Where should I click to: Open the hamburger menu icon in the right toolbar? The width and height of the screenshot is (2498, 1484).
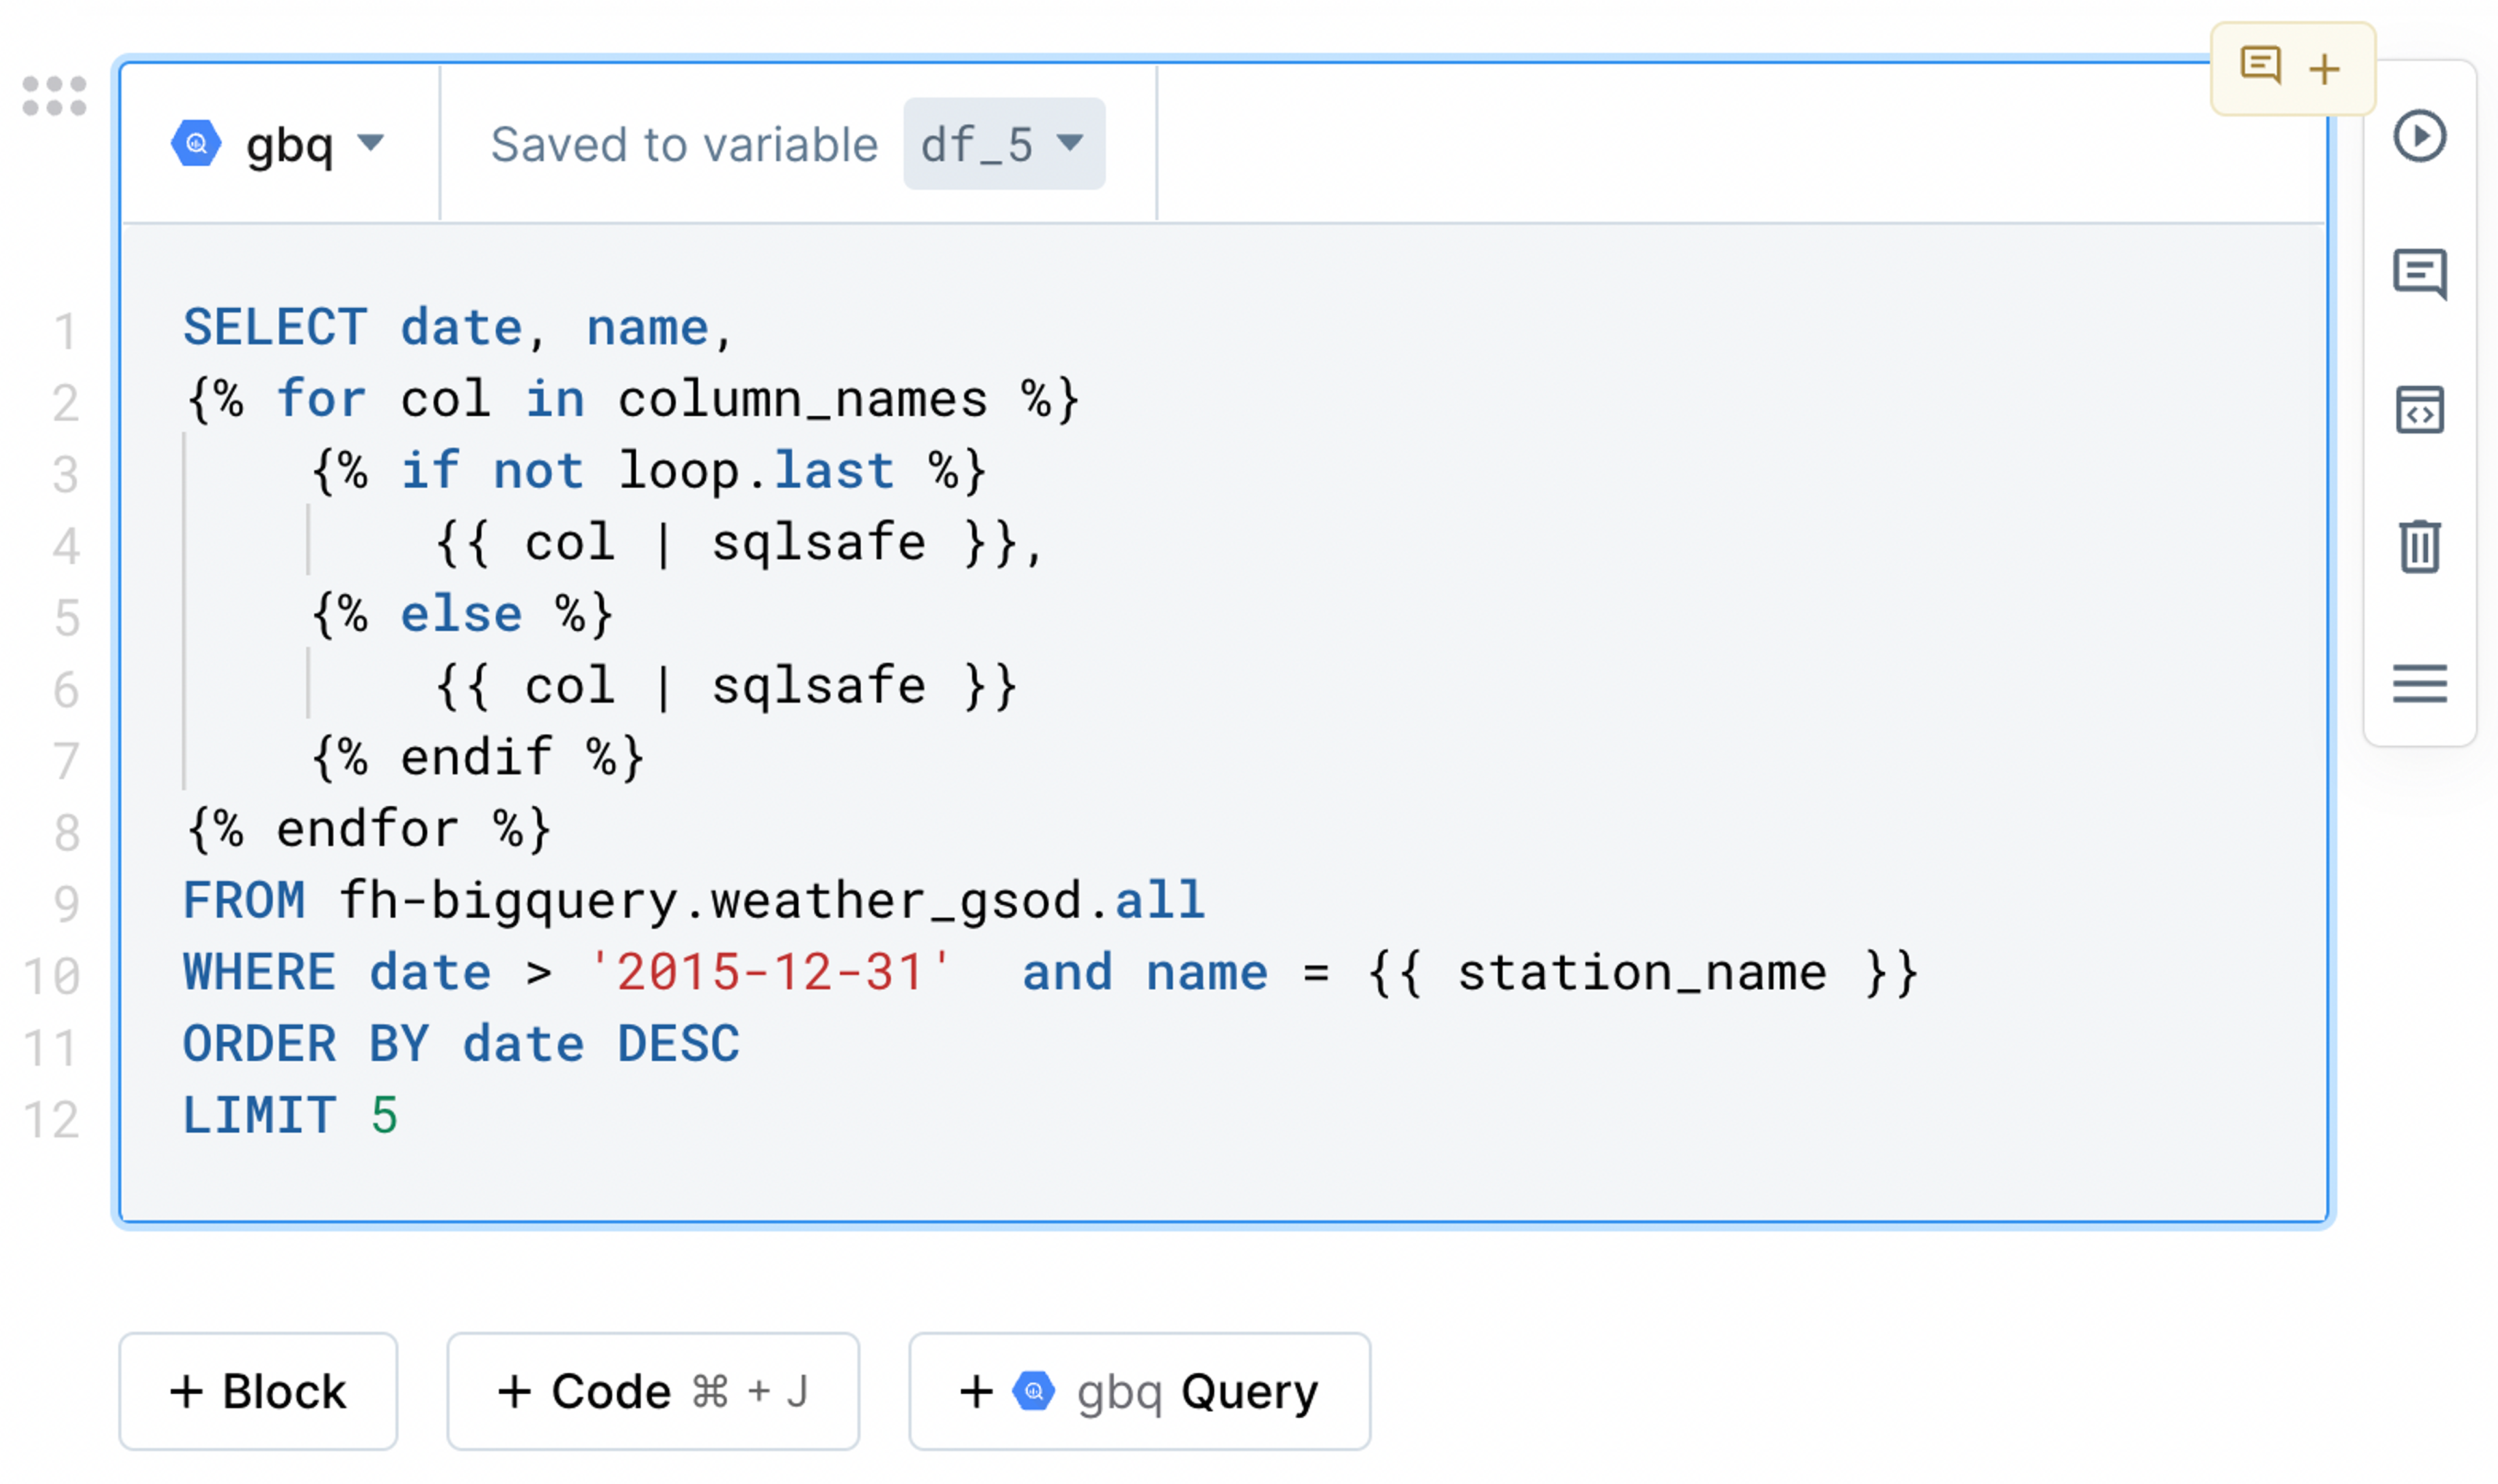tap(2419, 684)
